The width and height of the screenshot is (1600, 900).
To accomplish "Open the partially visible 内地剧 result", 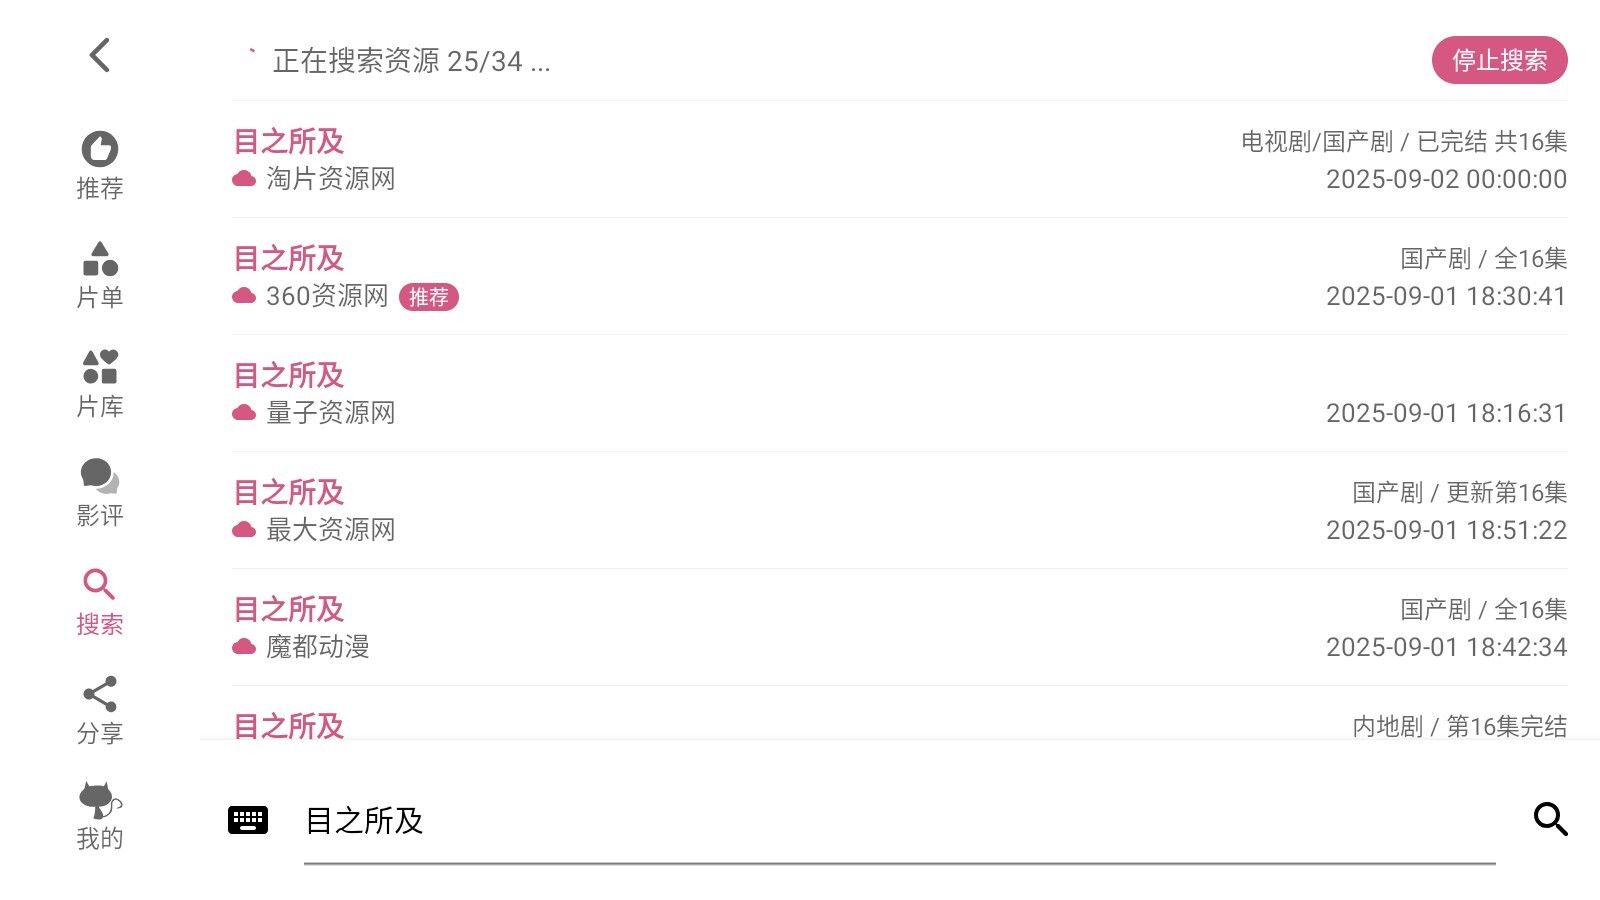I will tap(898, 724).
